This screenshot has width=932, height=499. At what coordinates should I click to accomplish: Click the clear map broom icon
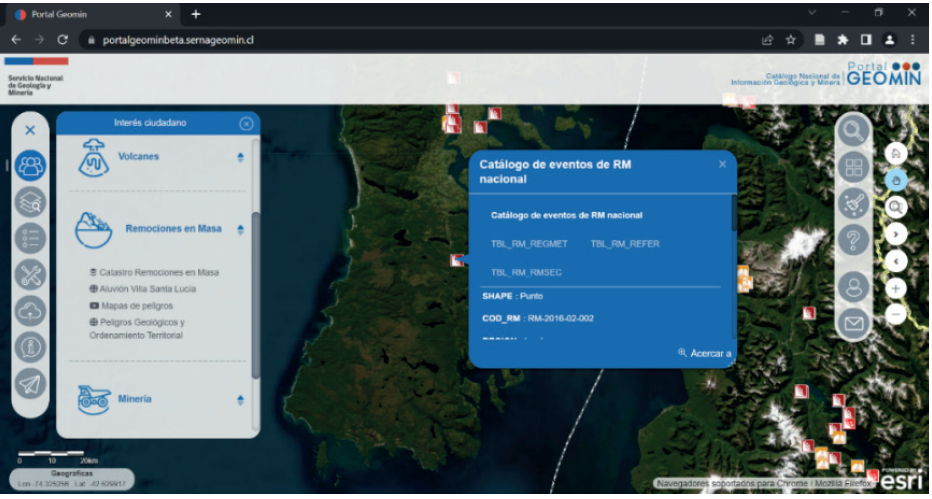click(x=854, y=204)
